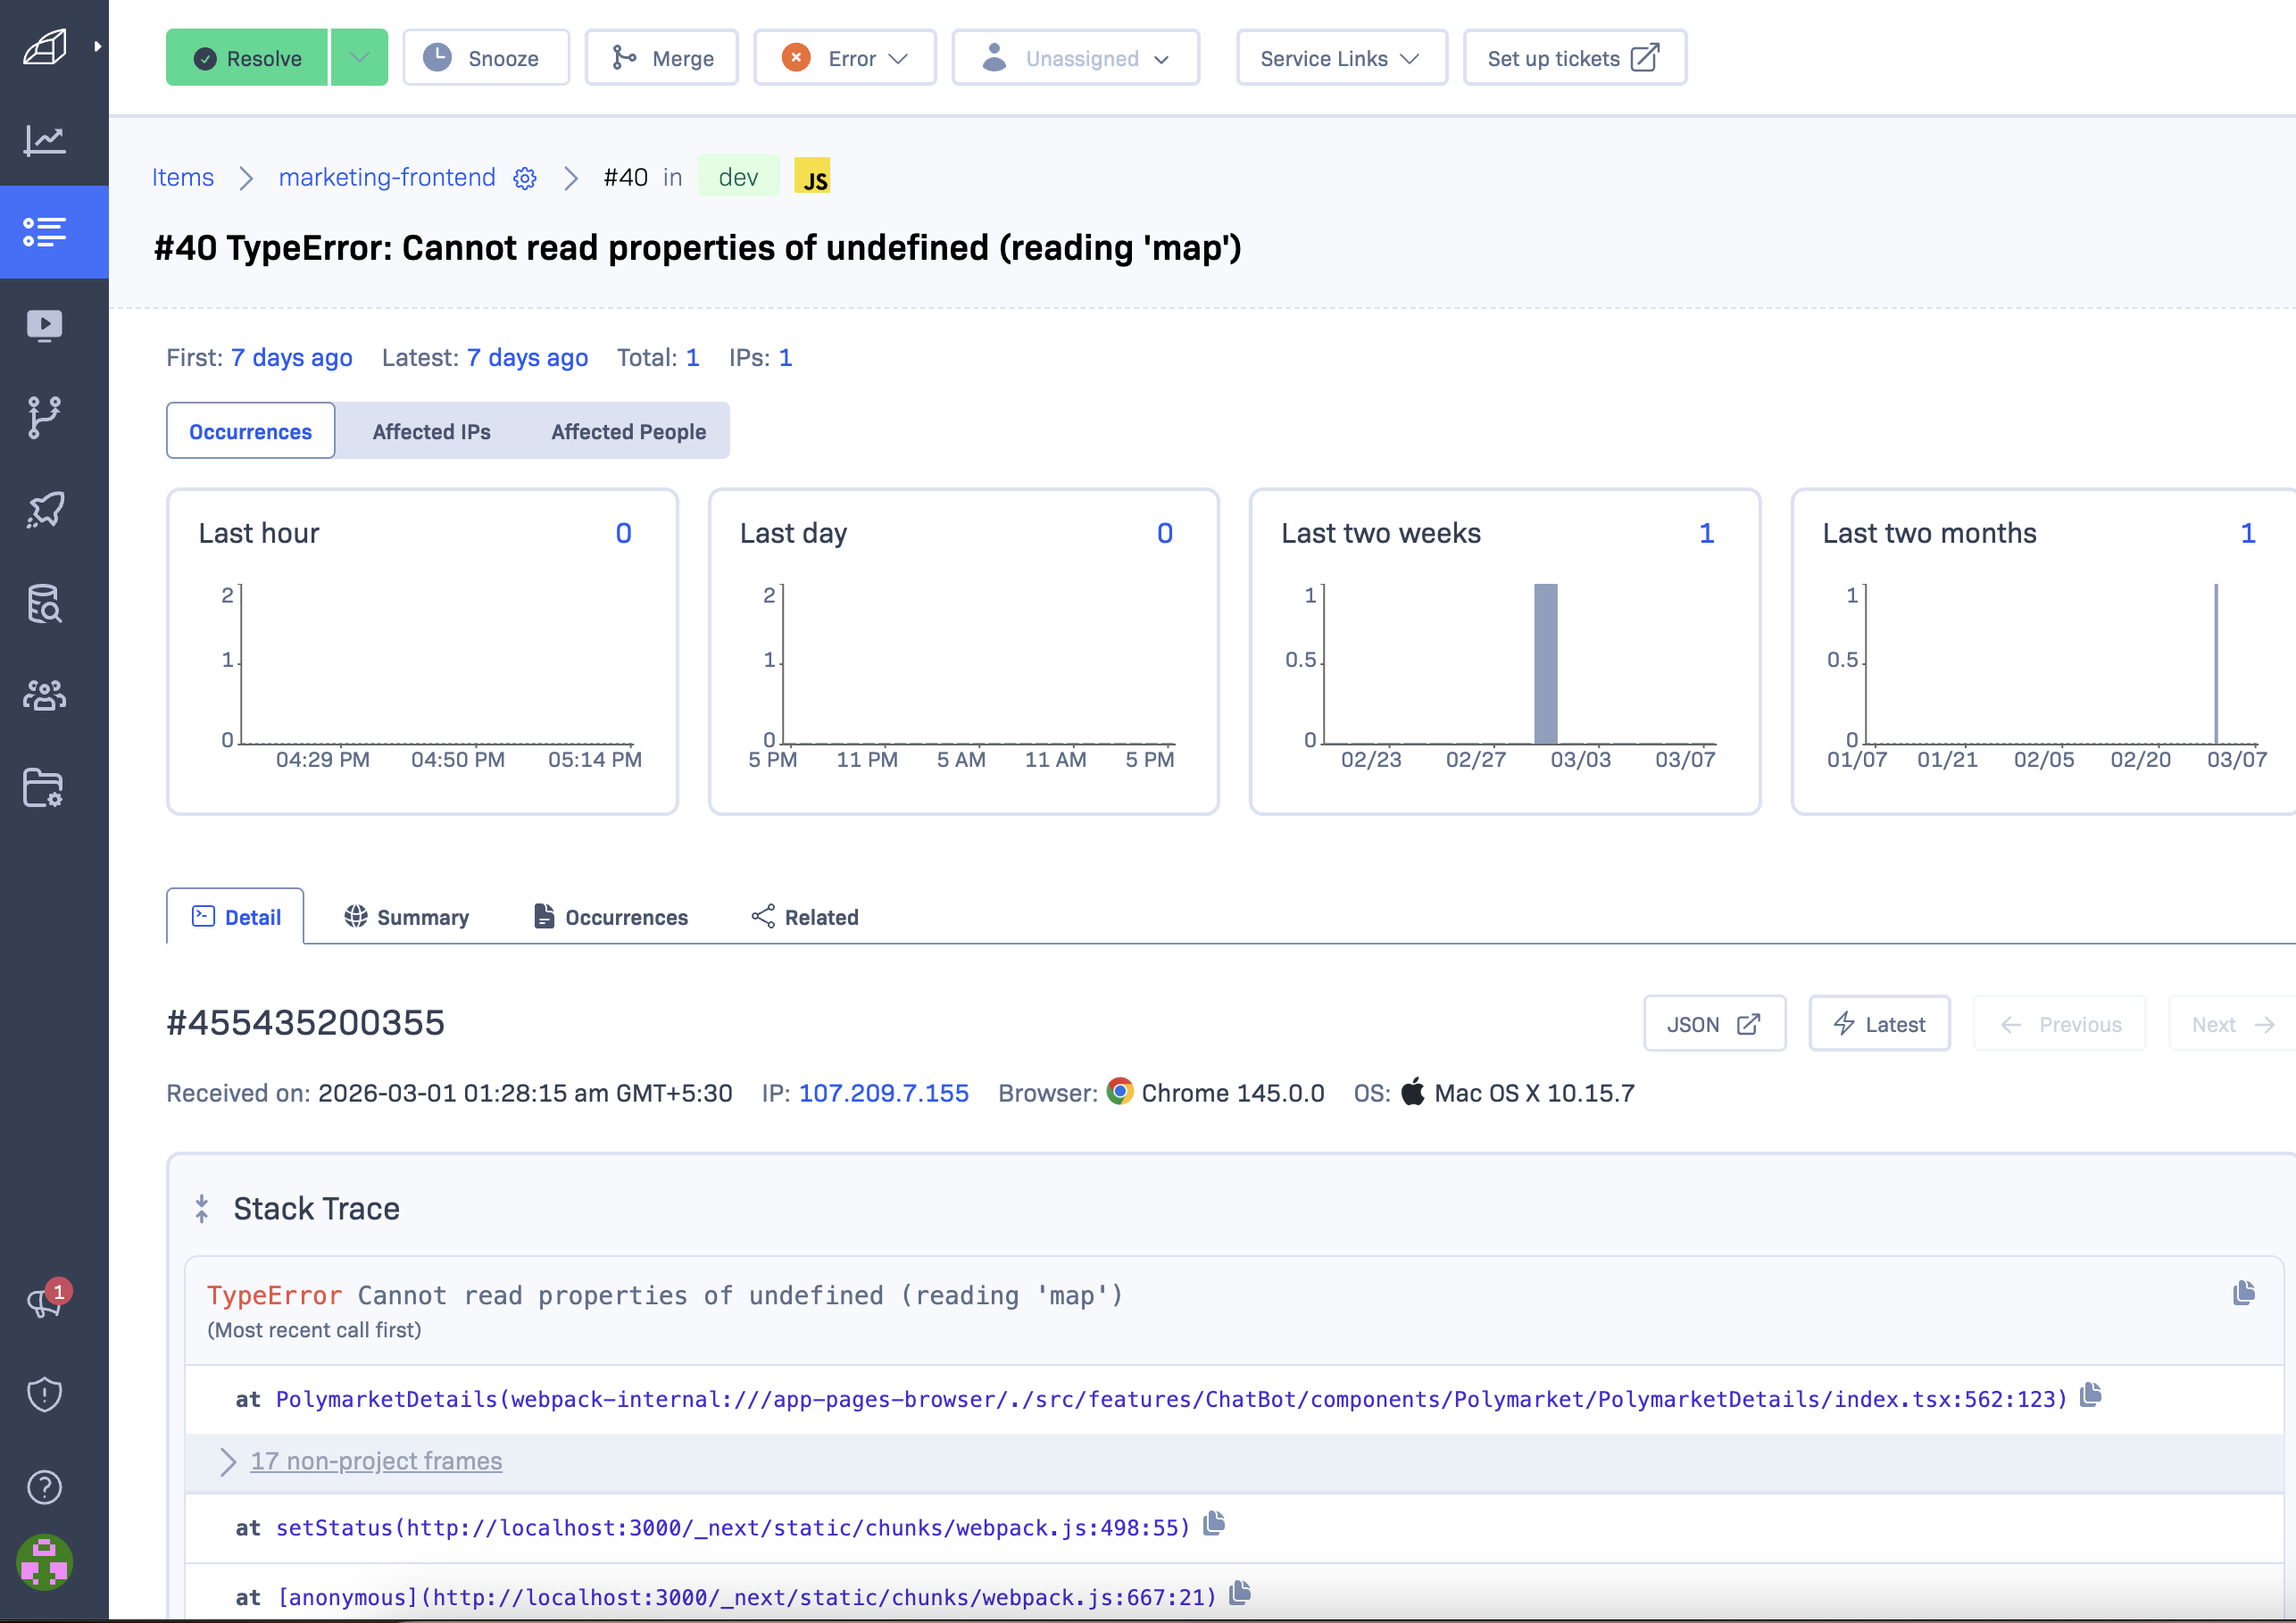Open Session Replay in the sidebar
The height and width of the screenshot is (1623, 2296).
(x=44, y=324)
